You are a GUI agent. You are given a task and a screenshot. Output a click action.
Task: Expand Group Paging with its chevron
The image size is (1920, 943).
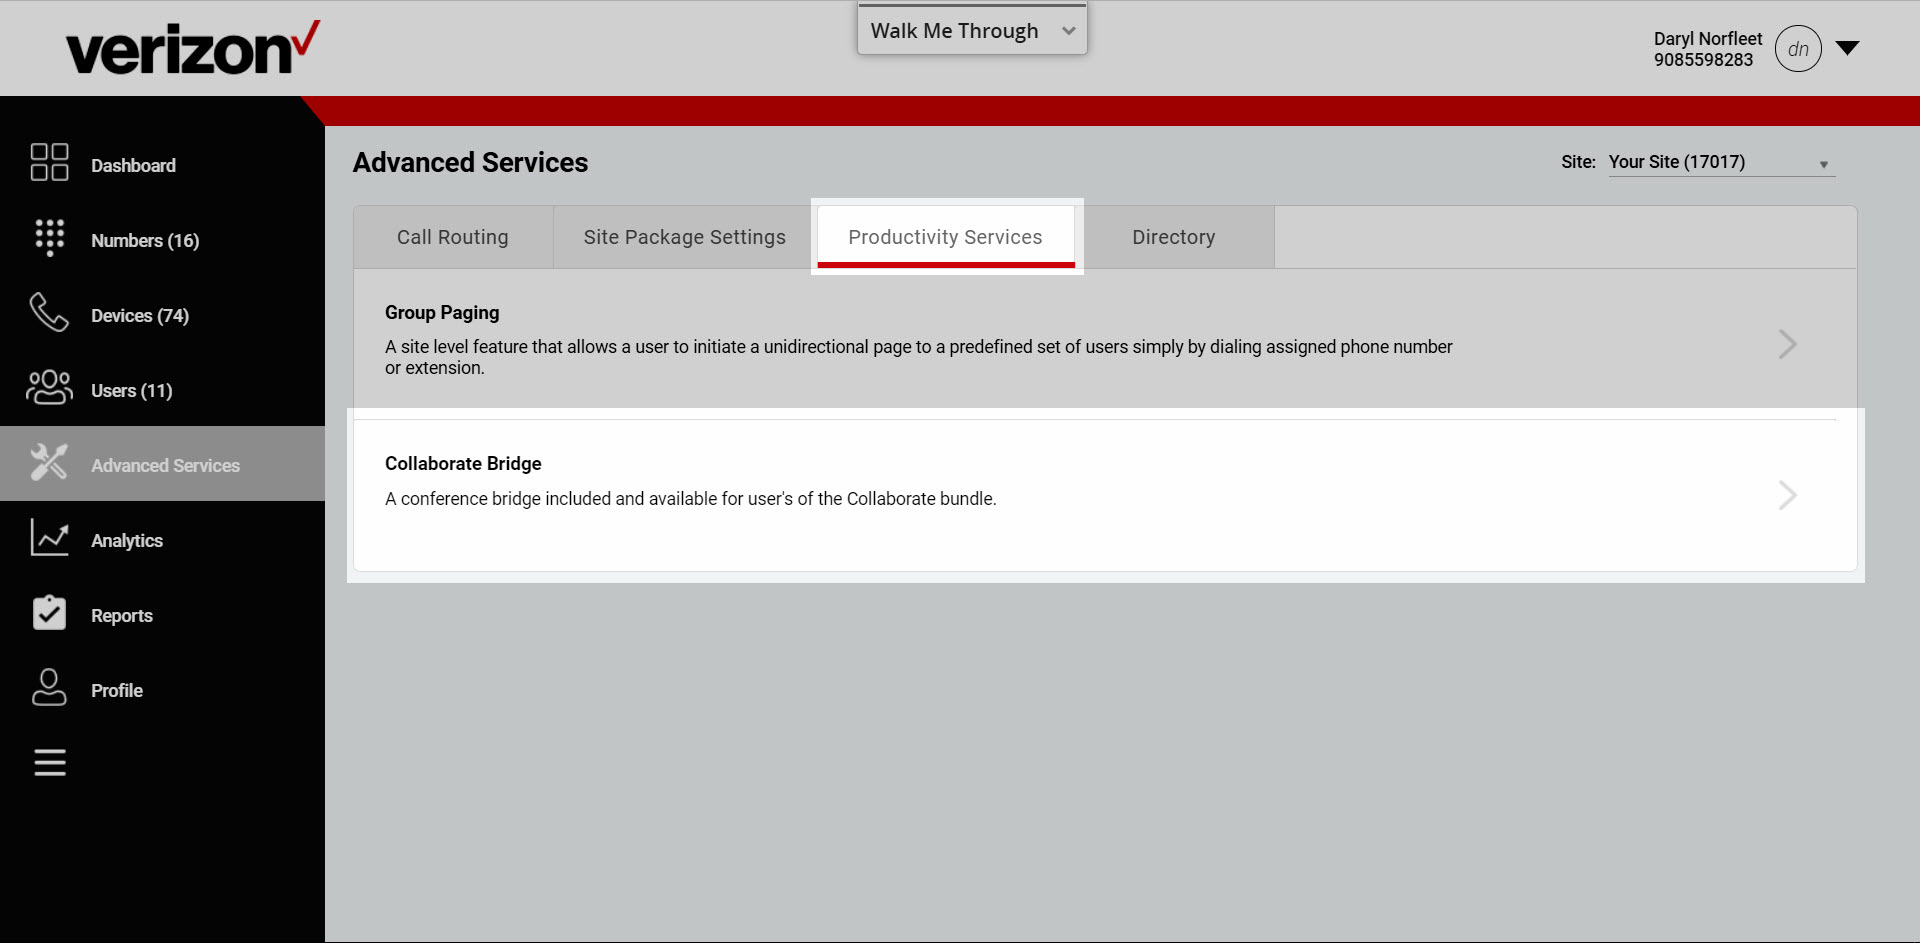[1788, 344]
